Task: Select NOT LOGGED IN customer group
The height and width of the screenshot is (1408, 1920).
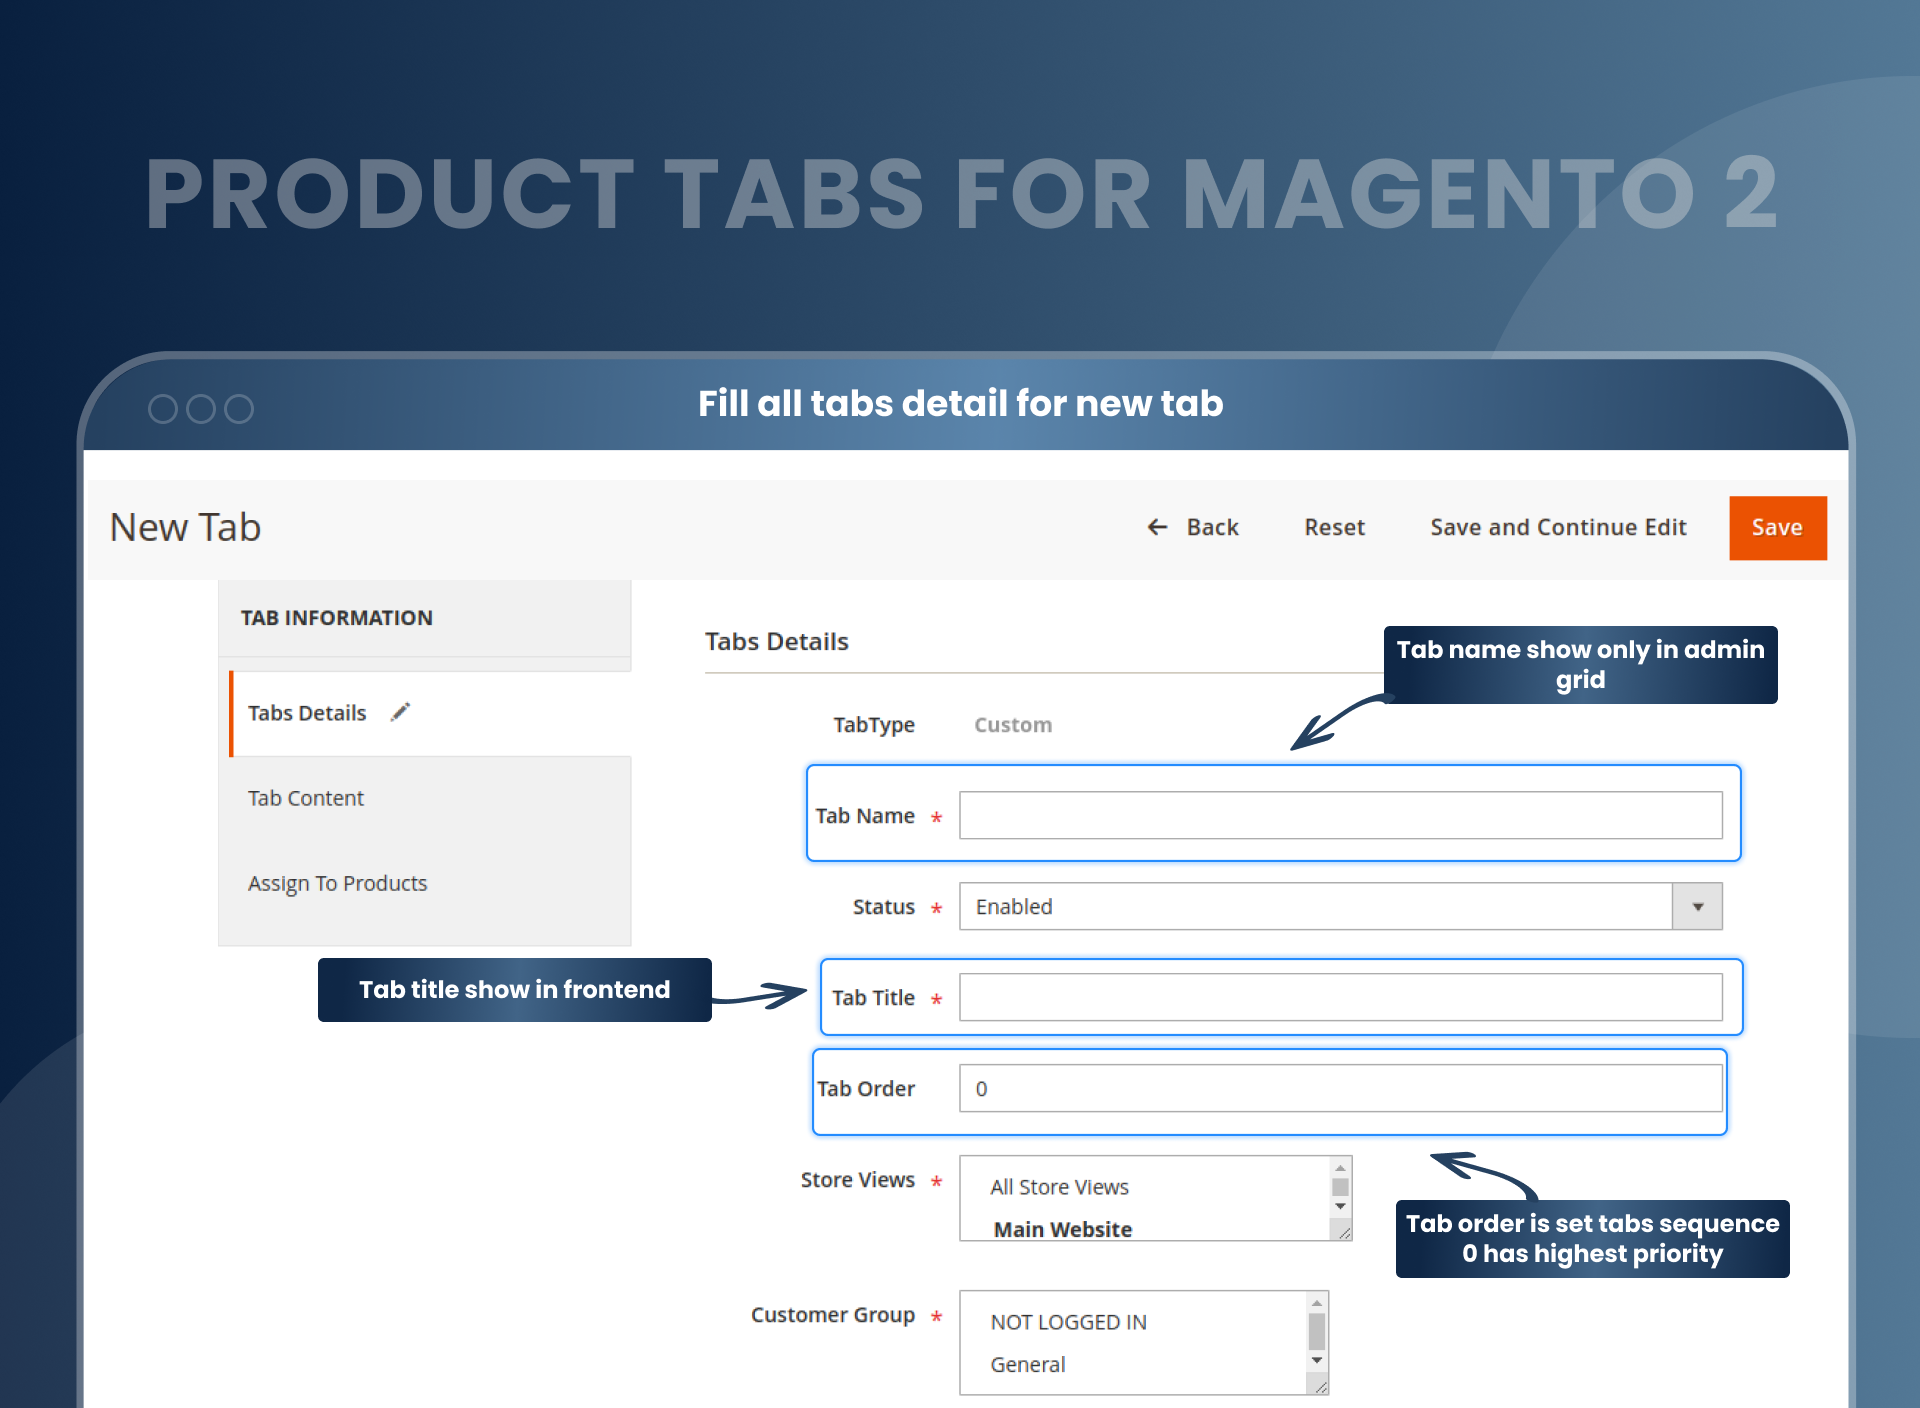Action: point(1068,1322)
